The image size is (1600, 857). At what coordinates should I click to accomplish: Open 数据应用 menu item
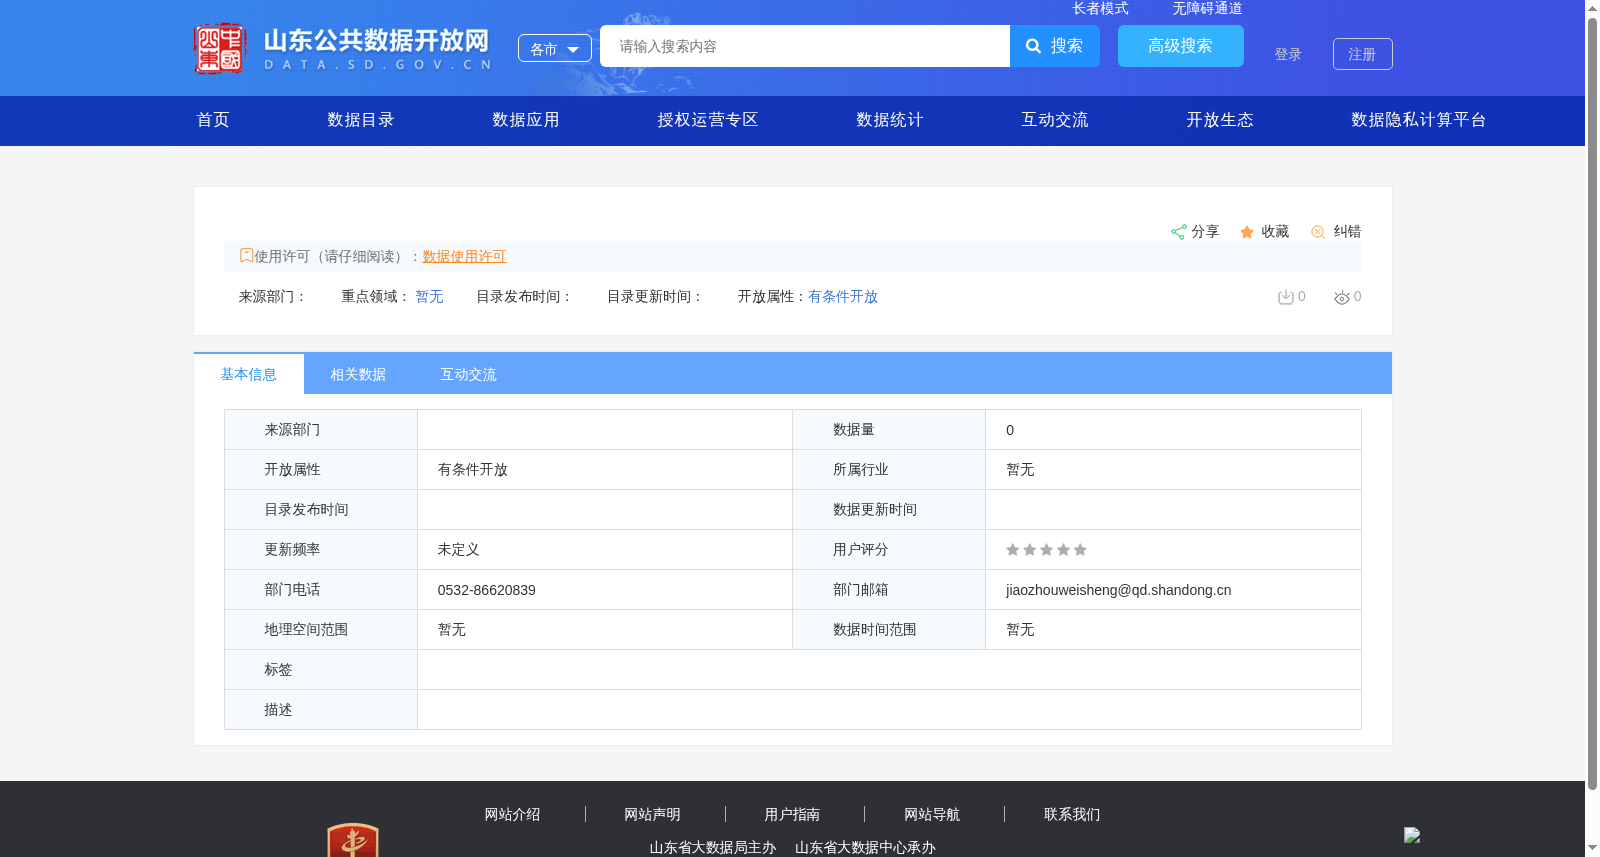click(x=526, y=120)
